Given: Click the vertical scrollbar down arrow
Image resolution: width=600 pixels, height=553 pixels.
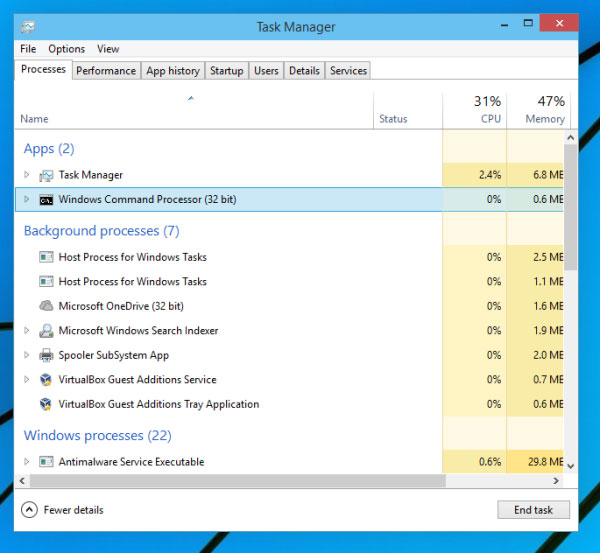Looking at the screenshot, I should [571, 466].
